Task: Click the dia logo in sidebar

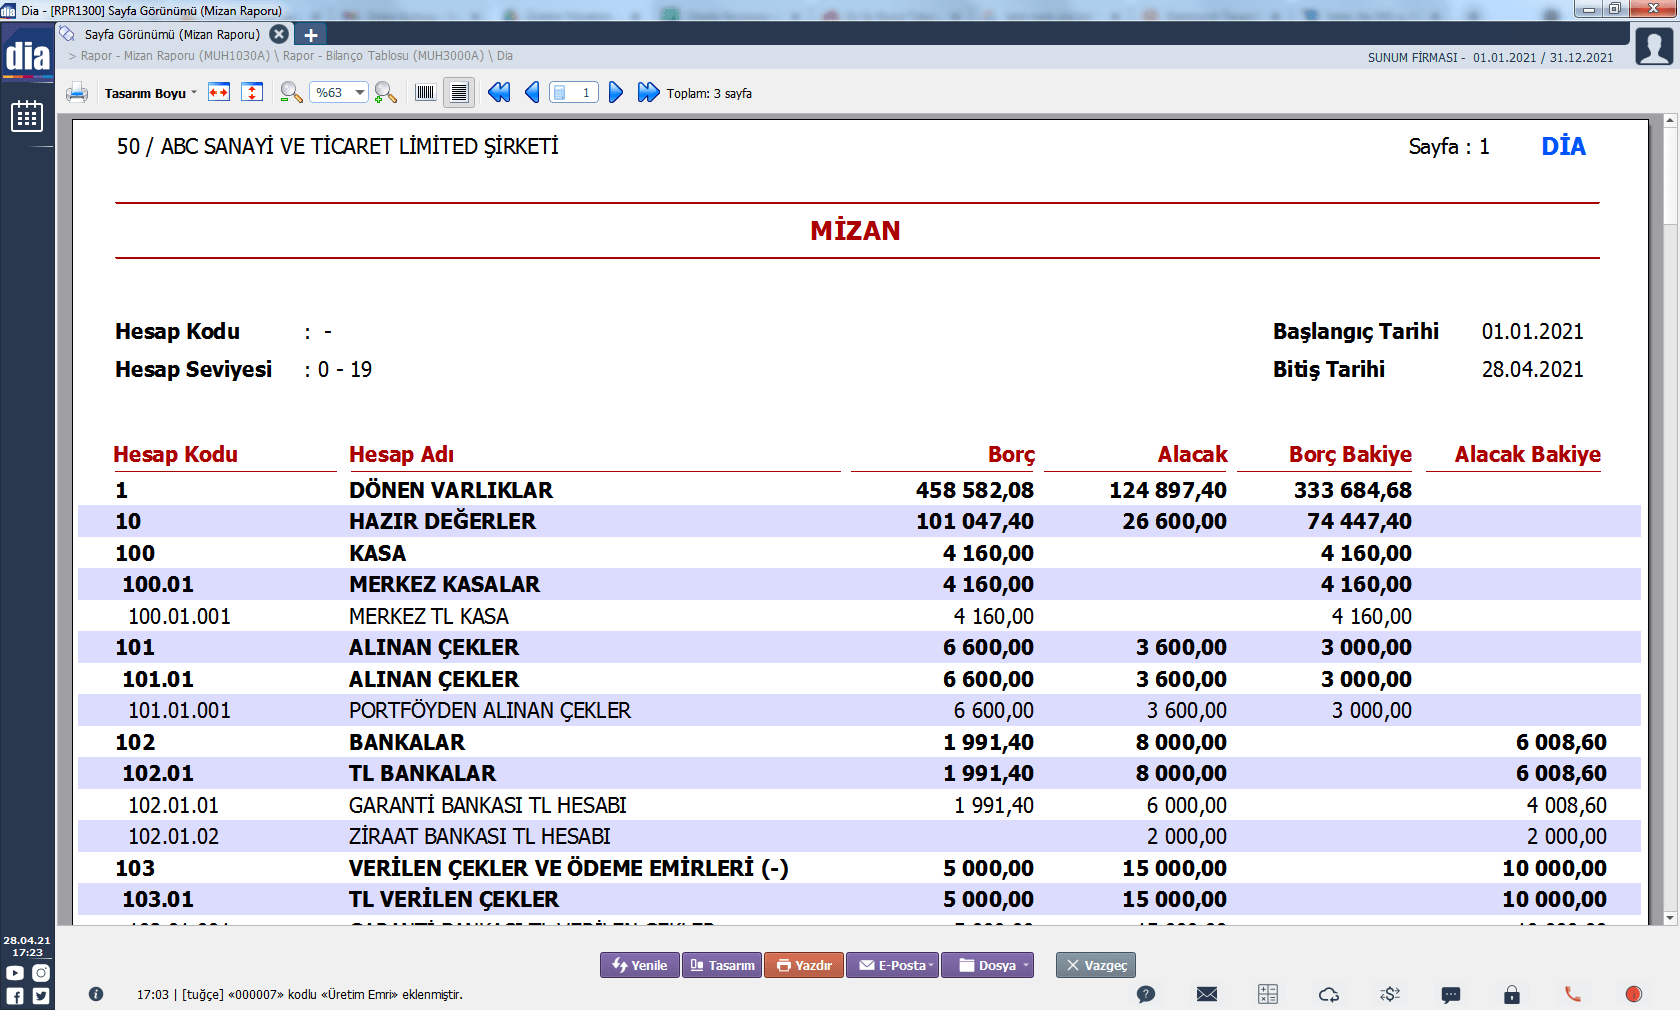Action: (x=28, y=55)
